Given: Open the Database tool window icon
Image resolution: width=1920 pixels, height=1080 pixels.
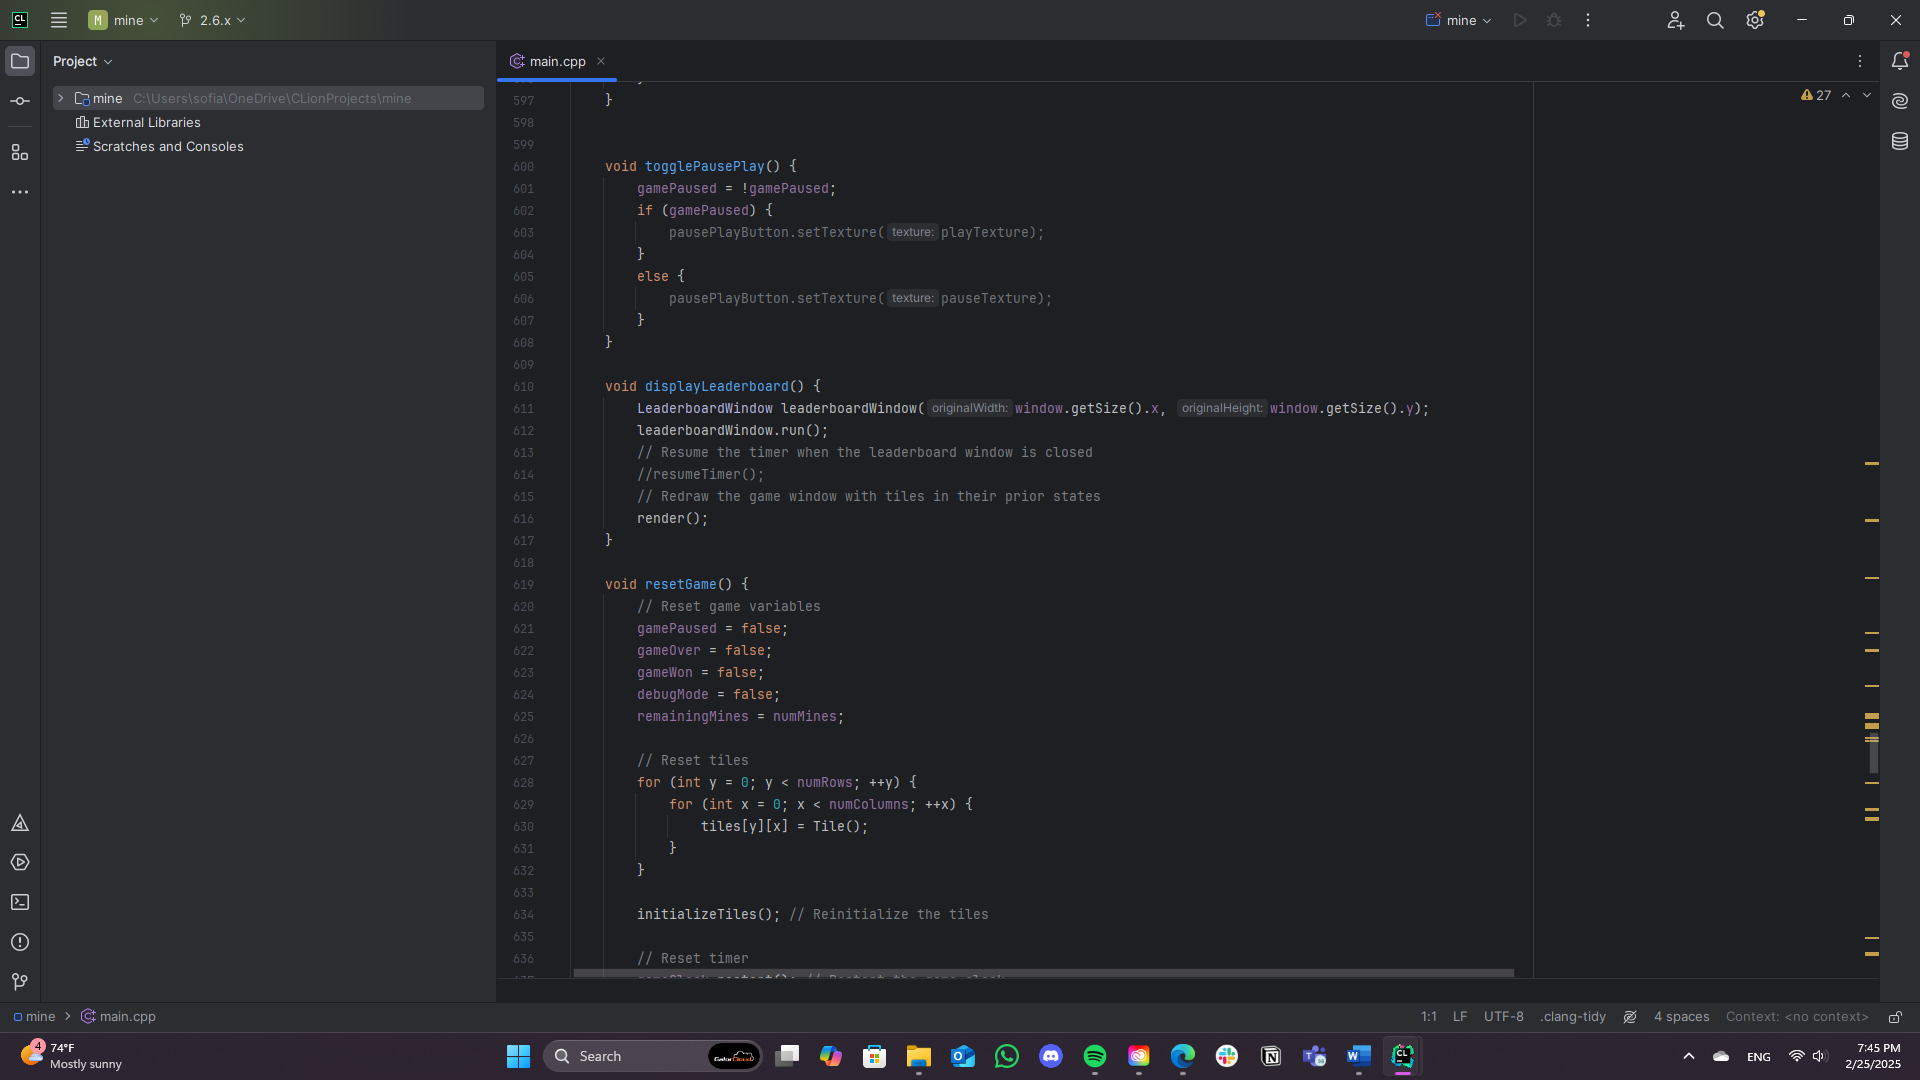Looking at the screenshot, I should [x=1900, y=141].
